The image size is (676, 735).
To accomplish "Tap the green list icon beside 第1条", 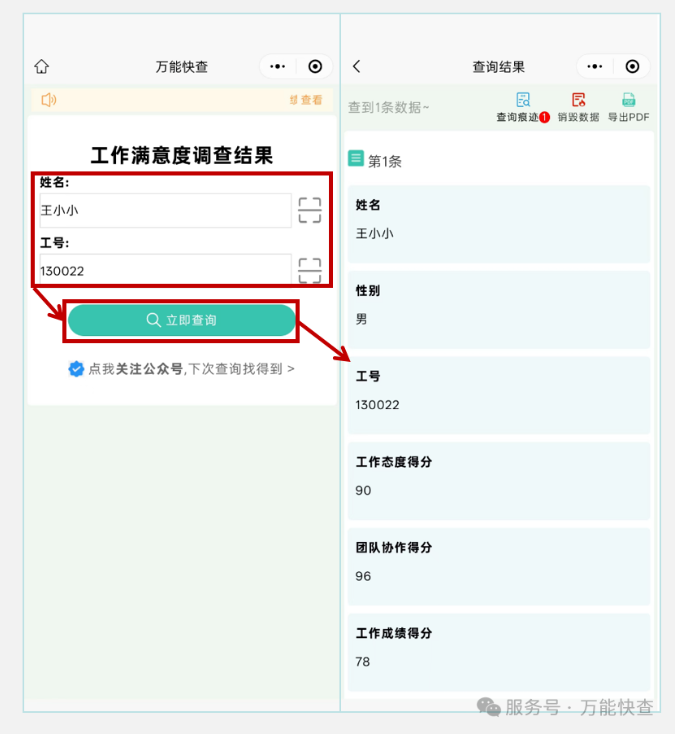I will (x=356, y=158).
